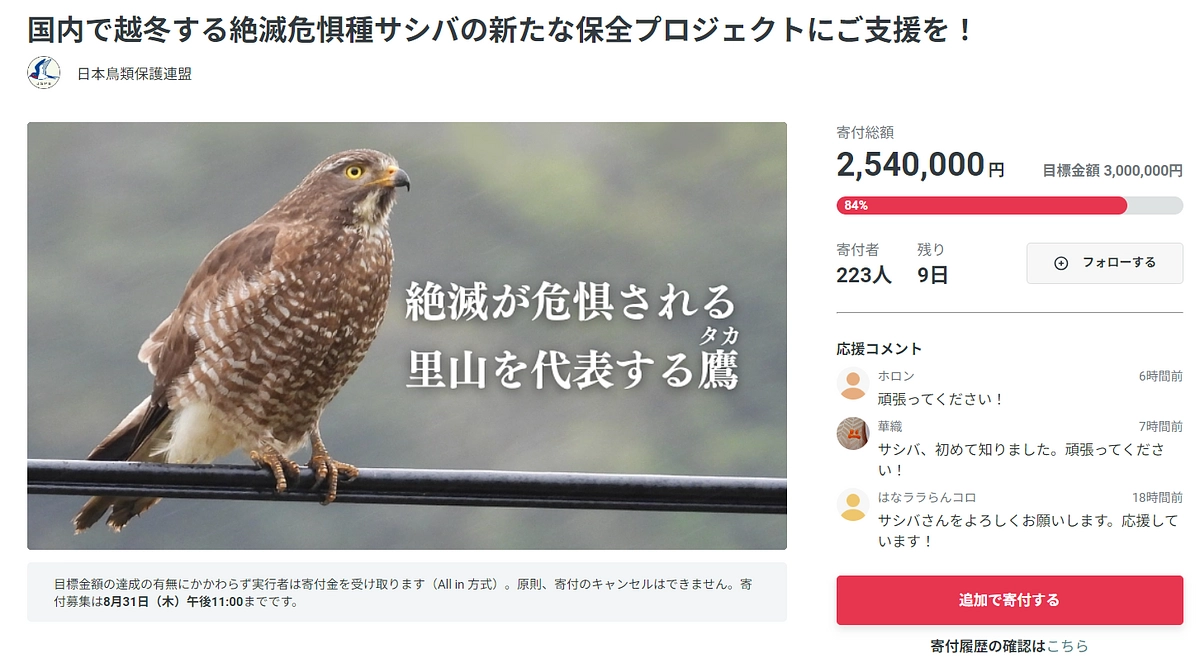The width and height of the screenshot is (1200, 667).
Task: Click はなラララらんコロ's avatar icon
Action: point(851,505)
